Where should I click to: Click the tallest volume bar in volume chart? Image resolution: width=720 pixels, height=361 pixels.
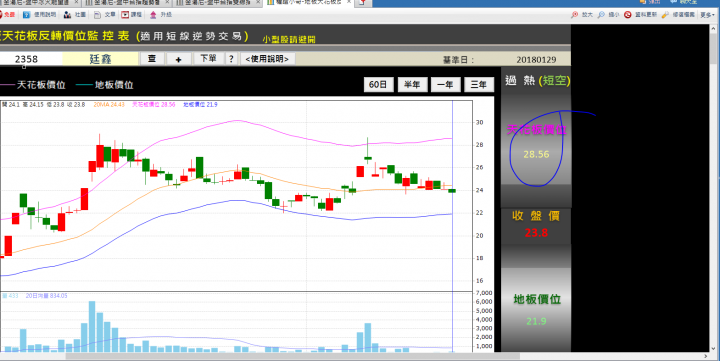pos(92,327)
